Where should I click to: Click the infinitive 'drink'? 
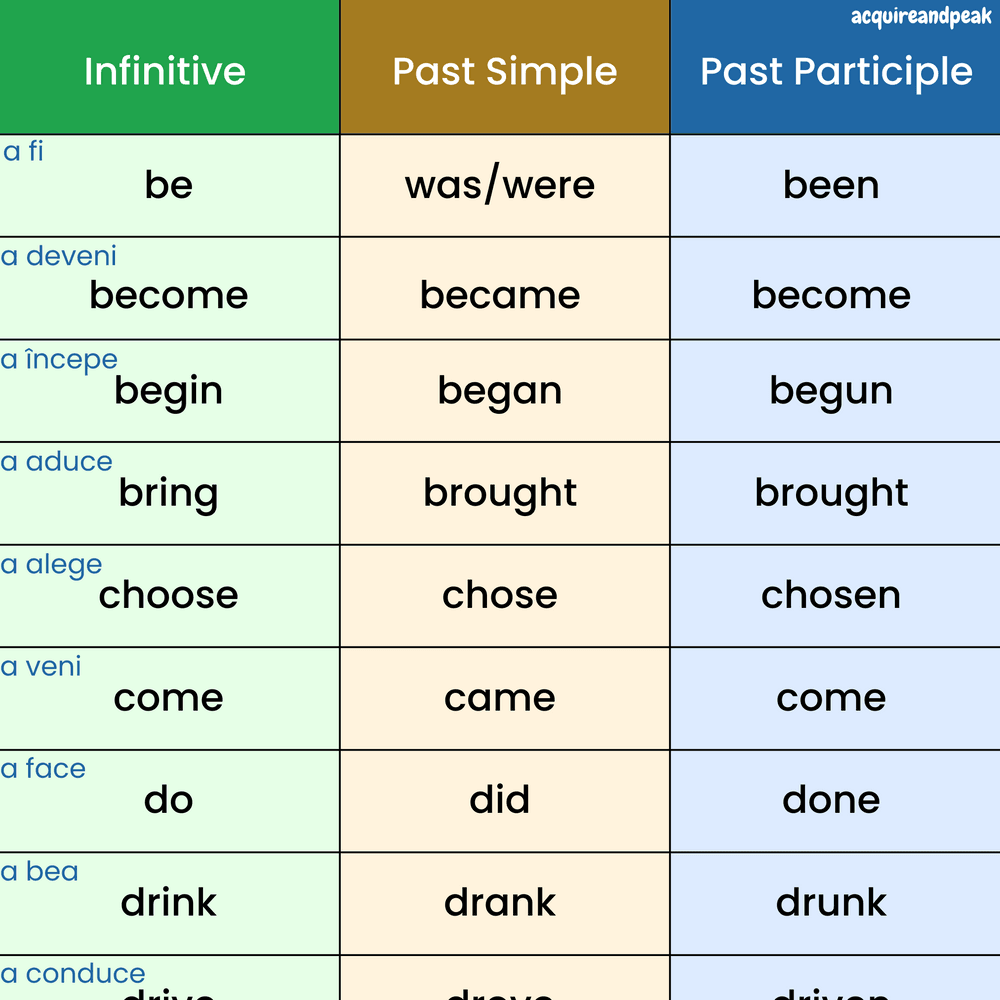coord(168,902)
